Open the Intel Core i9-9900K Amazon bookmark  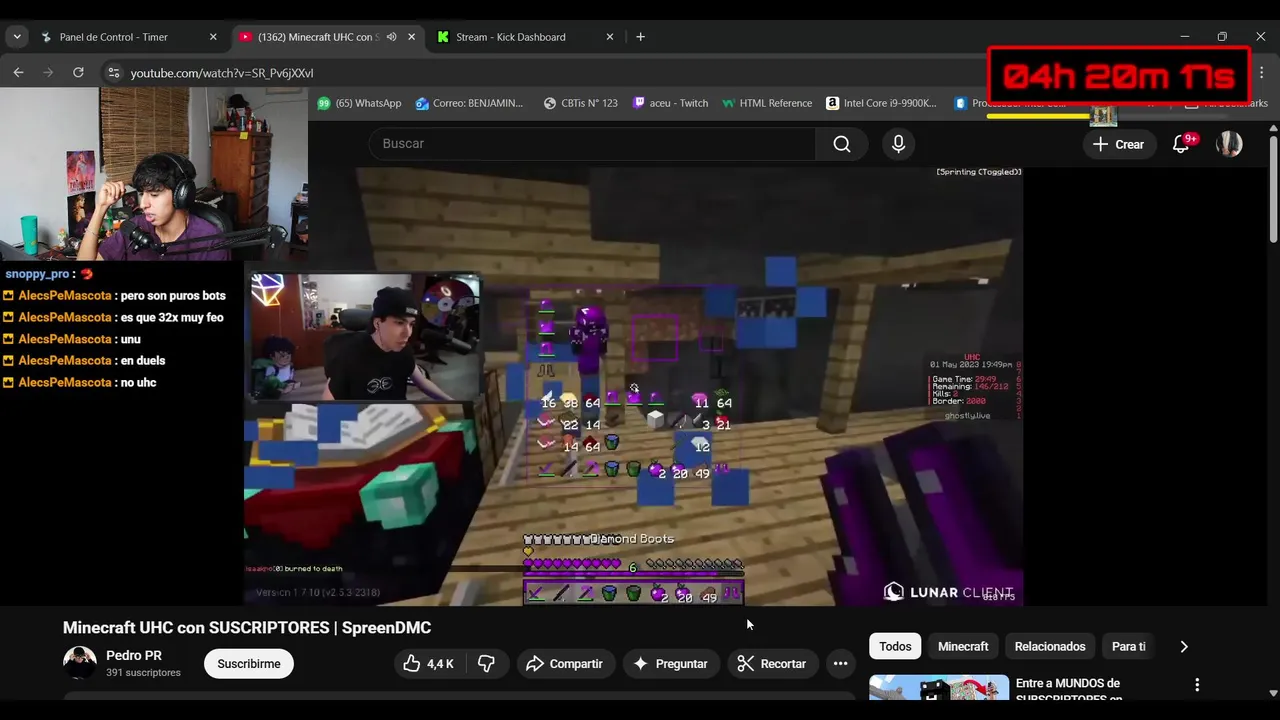click(881, 103)
